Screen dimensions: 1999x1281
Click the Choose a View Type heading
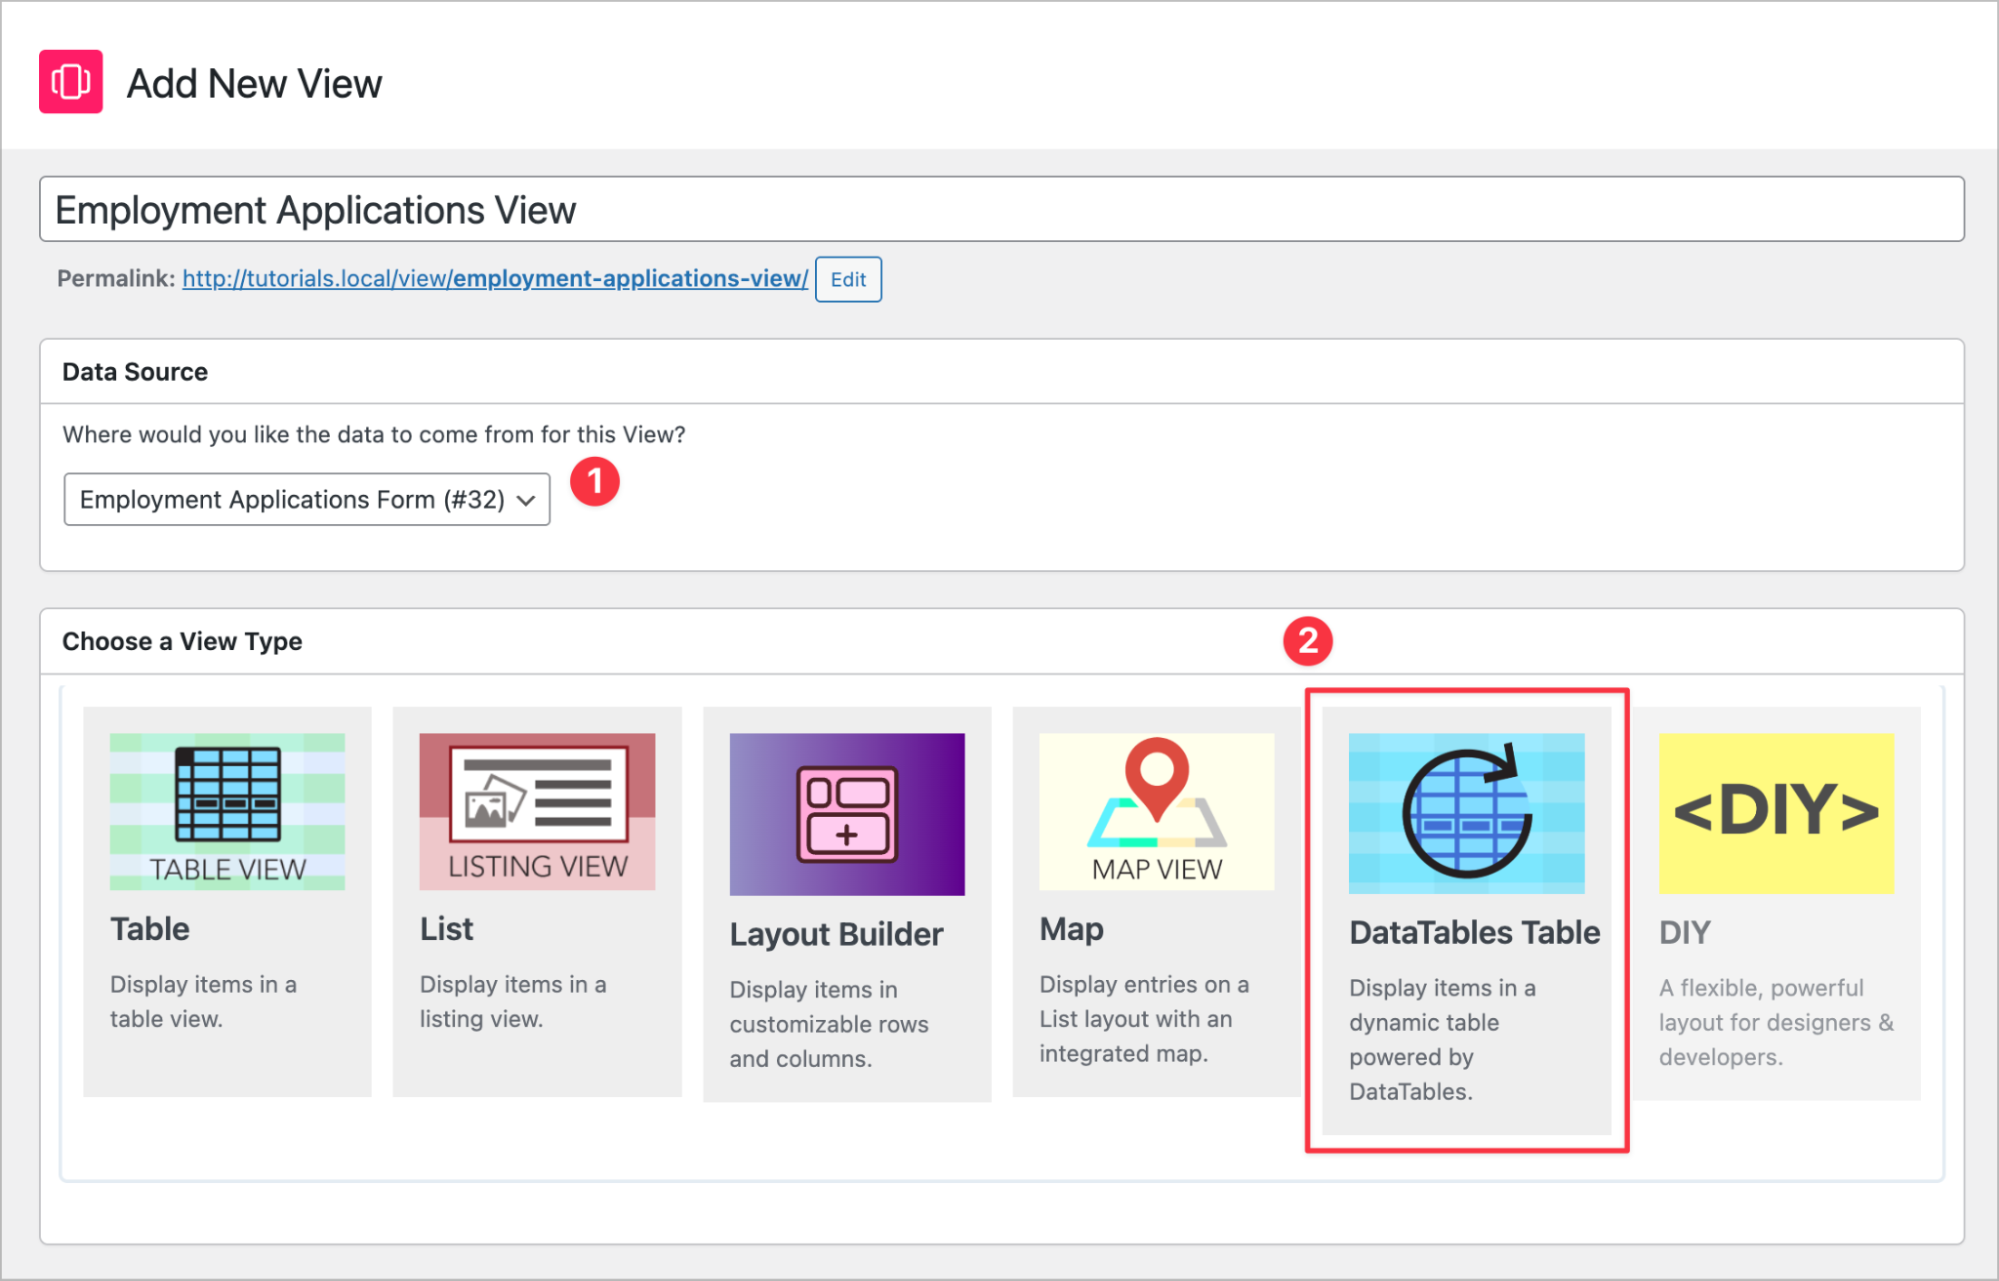click(x=182, y=641)
